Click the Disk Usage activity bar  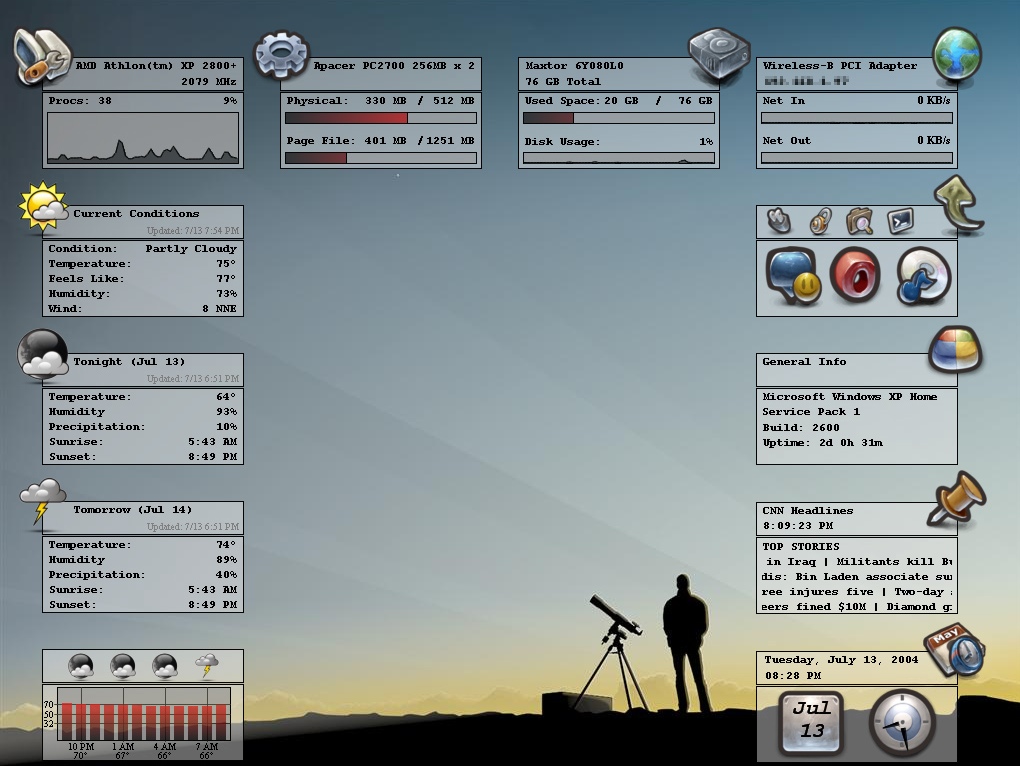coord(619,158)
